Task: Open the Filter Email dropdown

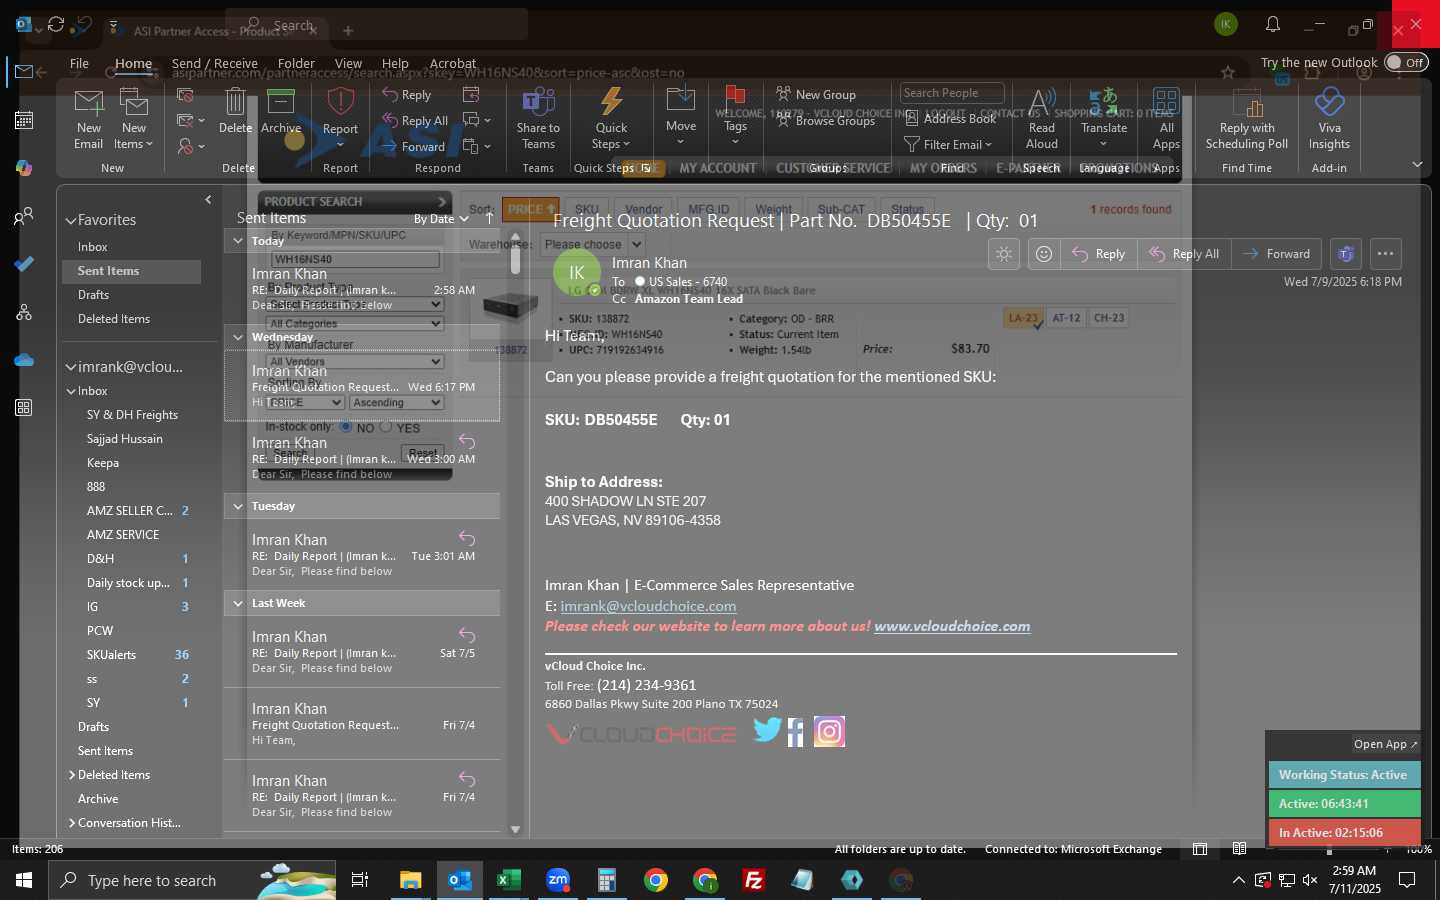Action: [947, 144]
